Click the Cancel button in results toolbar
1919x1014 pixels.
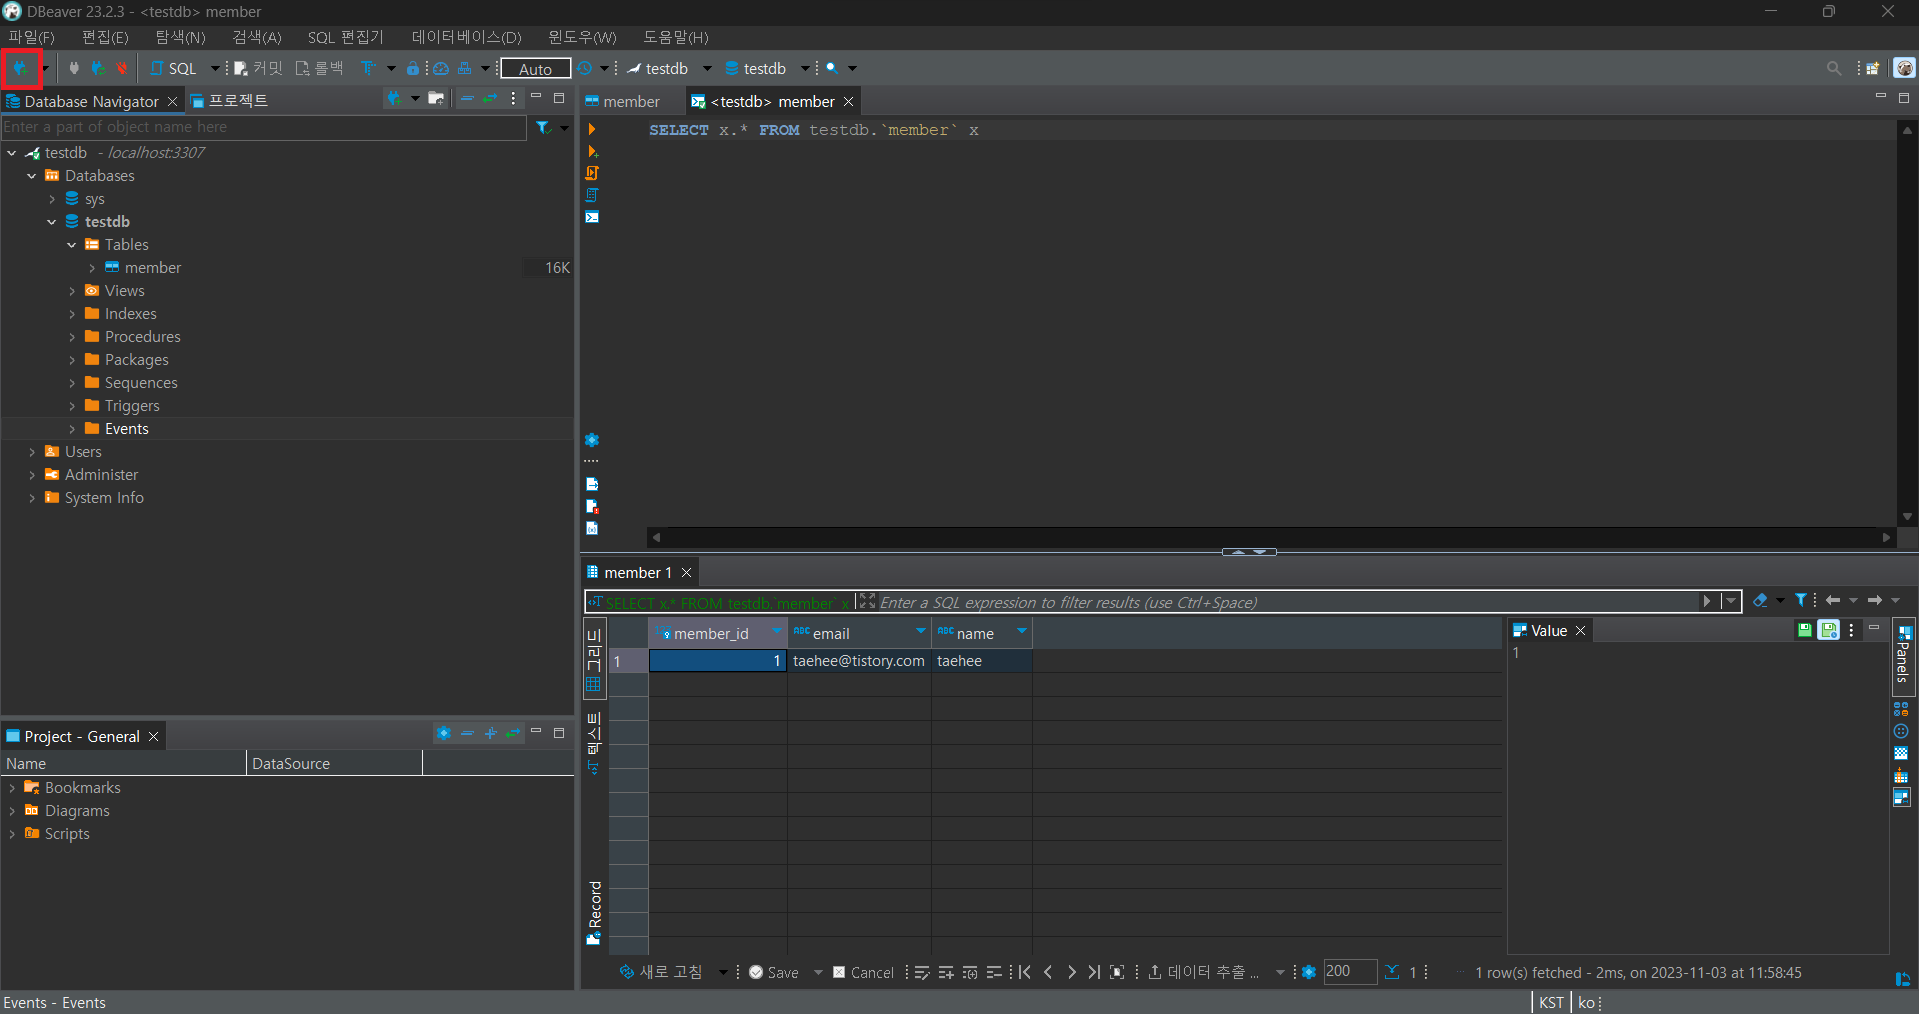[863, 972]
